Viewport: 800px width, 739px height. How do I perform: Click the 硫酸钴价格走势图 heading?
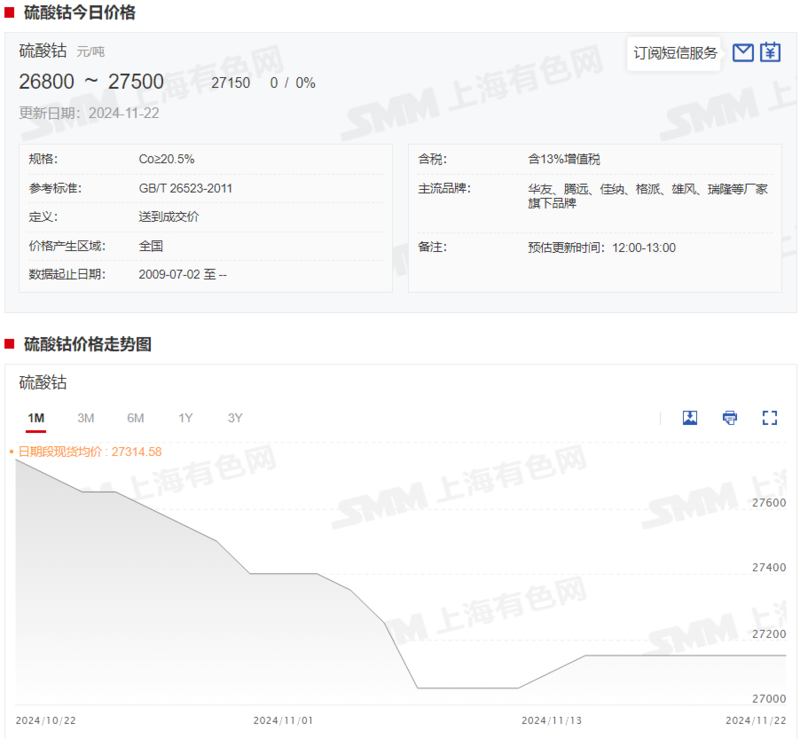88,344
